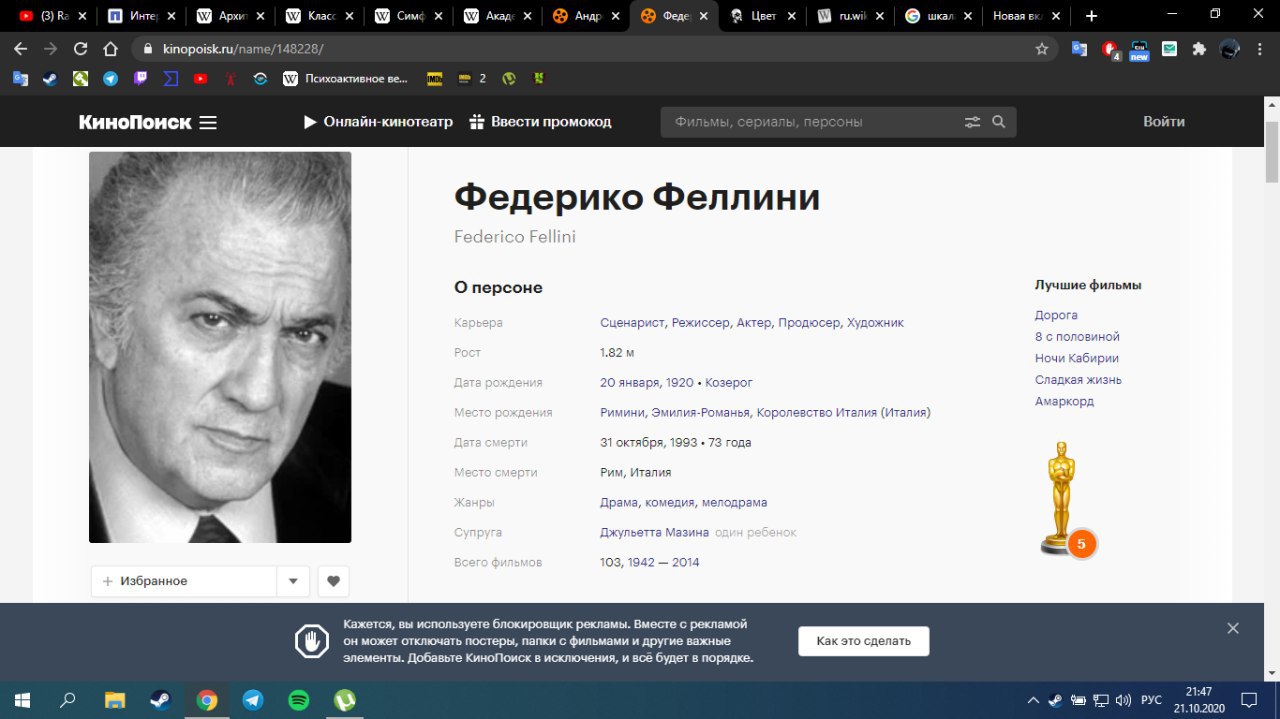The image size is (1280, 719).
Task: Open the Римини birthplace link
Action: click(622, 413)
